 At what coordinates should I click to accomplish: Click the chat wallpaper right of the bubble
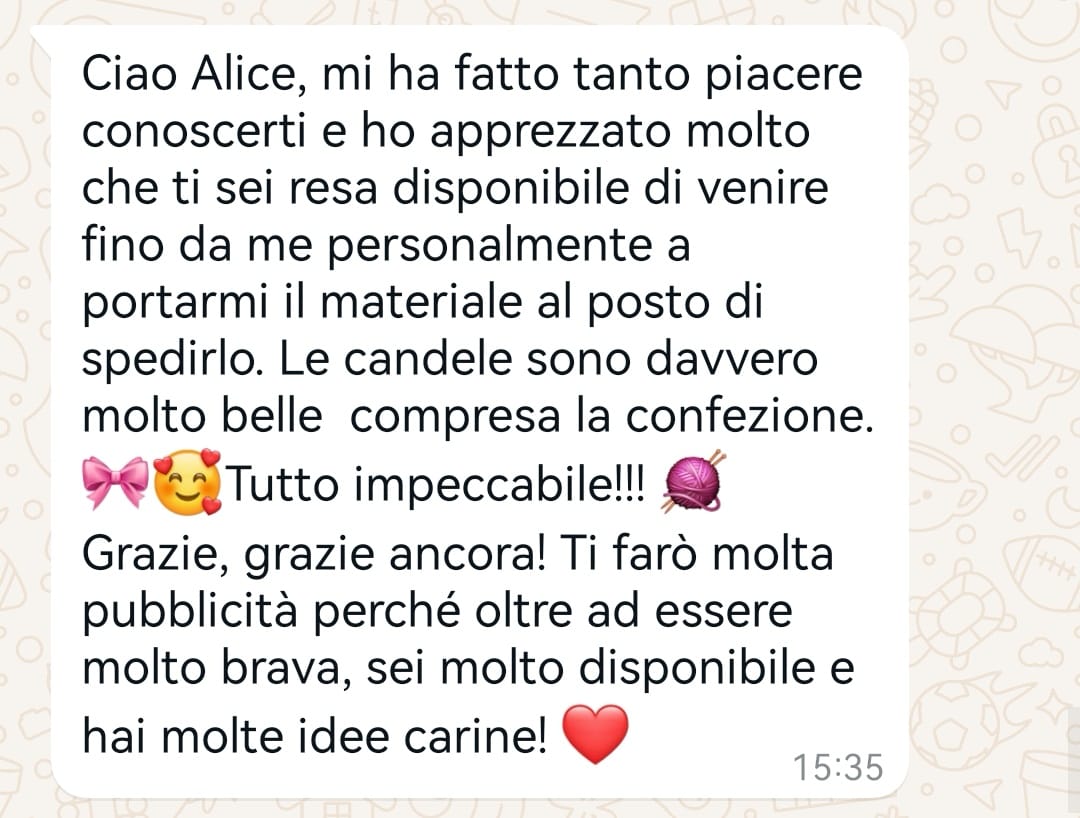pyautogui.click(x=992, y=413)
